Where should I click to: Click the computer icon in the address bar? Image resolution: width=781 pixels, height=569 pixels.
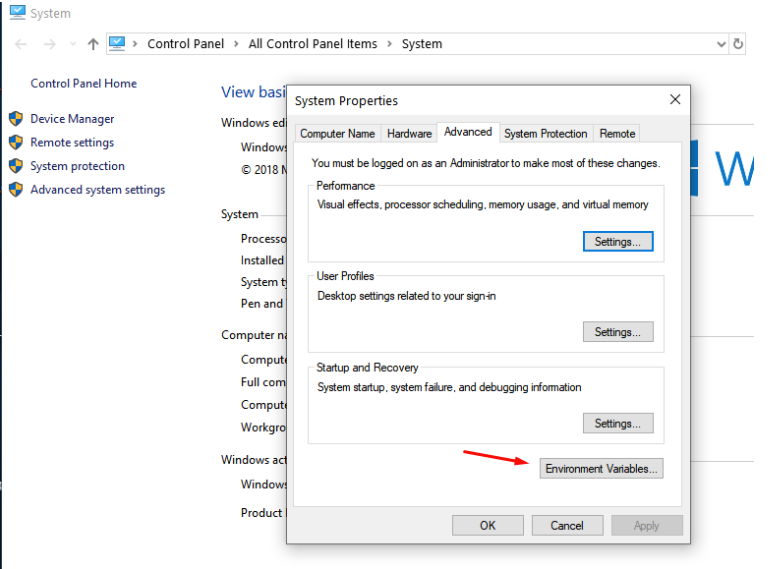(117, 43)
